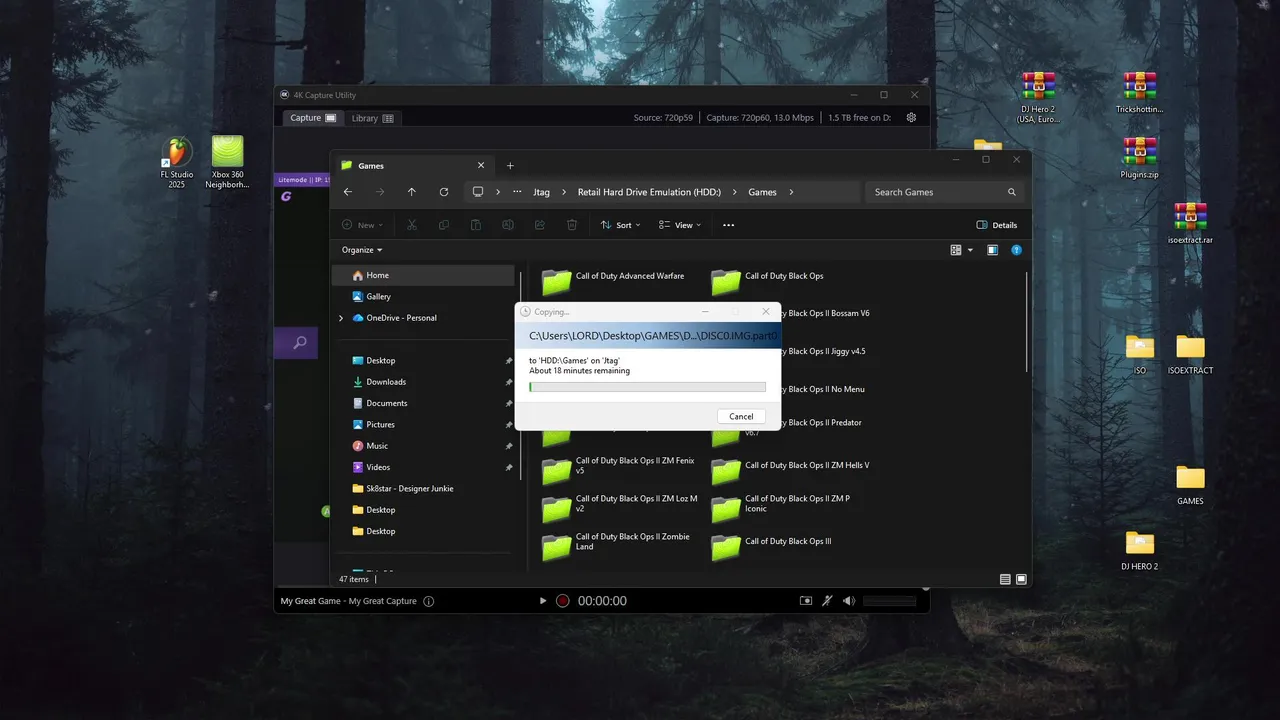Screen dimensions: 1280x720
Task: Select the Call of Duty Black Ops III folder
Action: (x=771, y=546)
